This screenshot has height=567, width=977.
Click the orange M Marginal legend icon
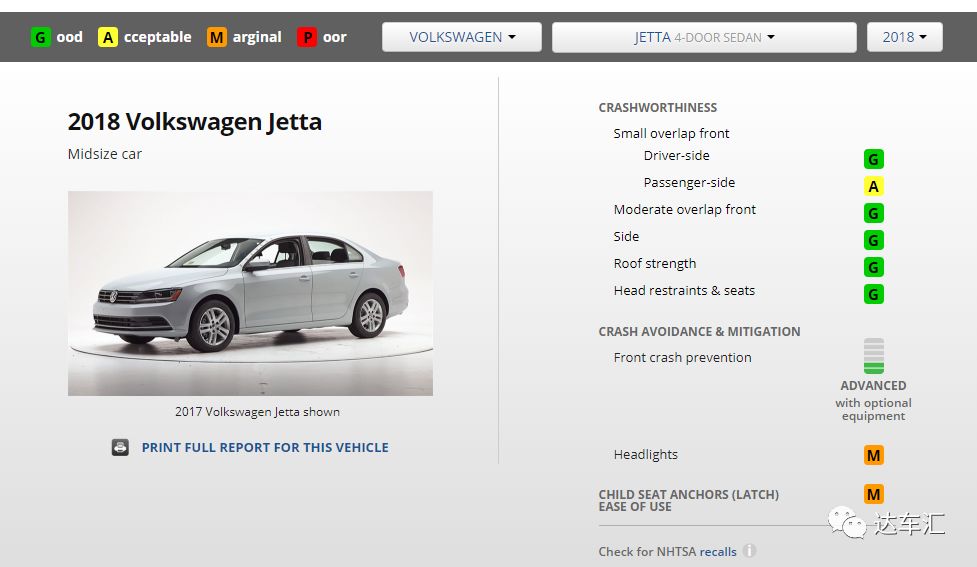click(217, 37)
